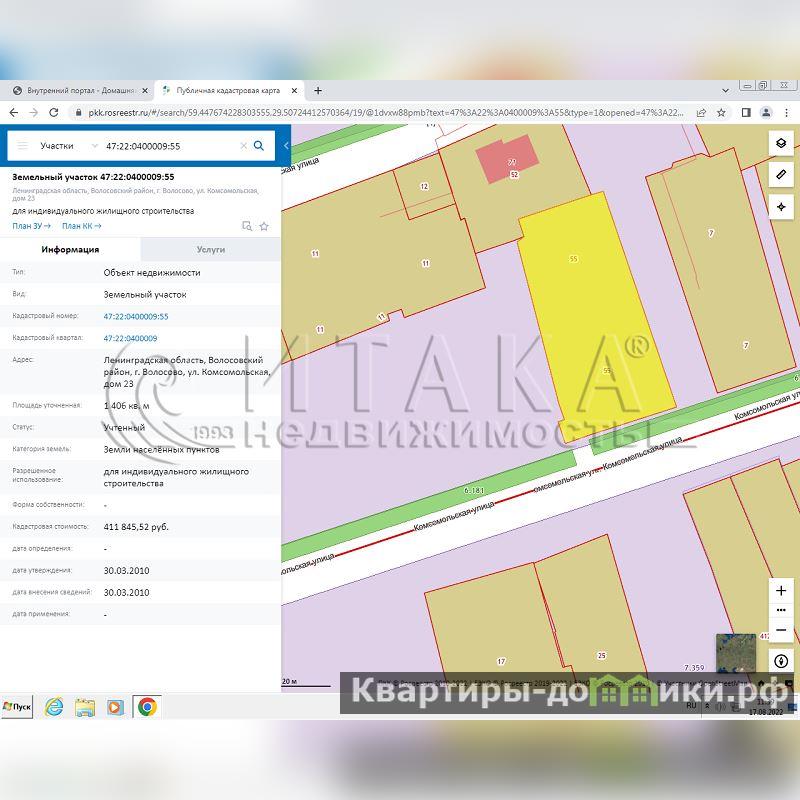Open the План КК link
The height and width of the screenshot is (800, 800).
[x=82, y=226]
